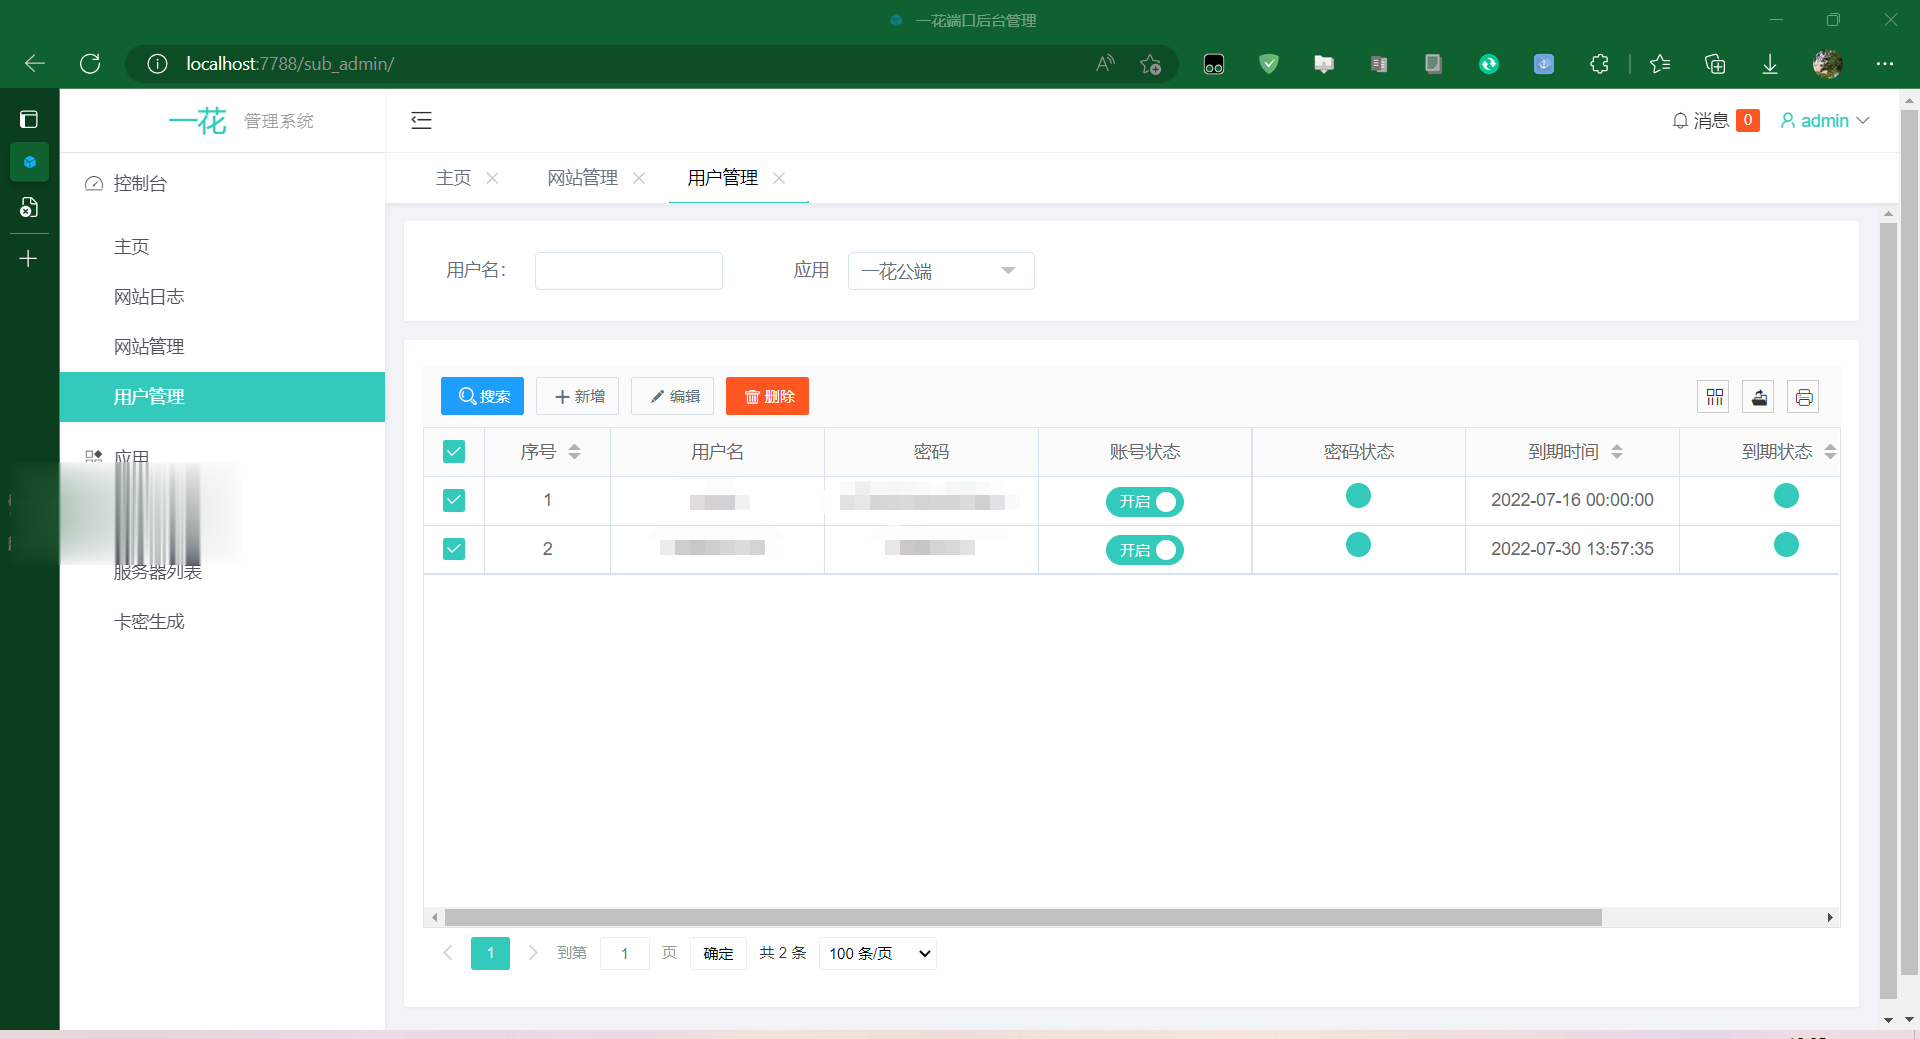Click the print table icon
Screen dimensions: 1920x1039
1803,397
